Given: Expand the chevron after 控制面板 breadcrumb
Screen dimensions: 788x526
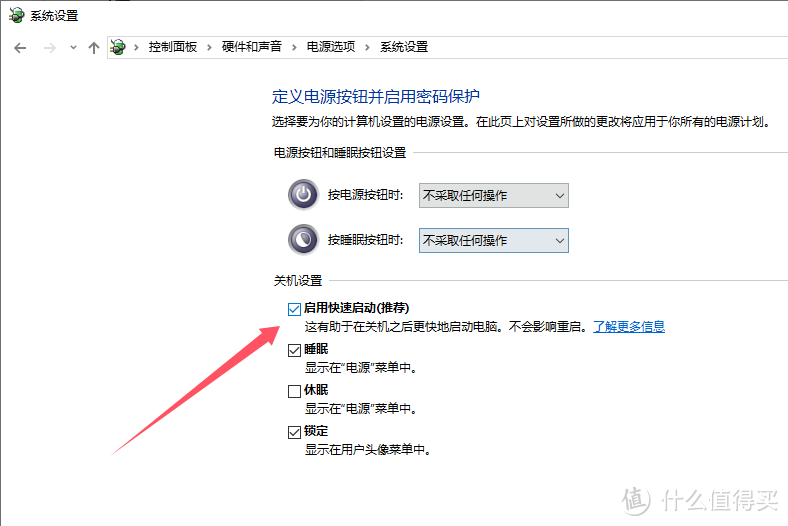Looking at the screenshot, I should pyautogui.click(x=209, y=48).
